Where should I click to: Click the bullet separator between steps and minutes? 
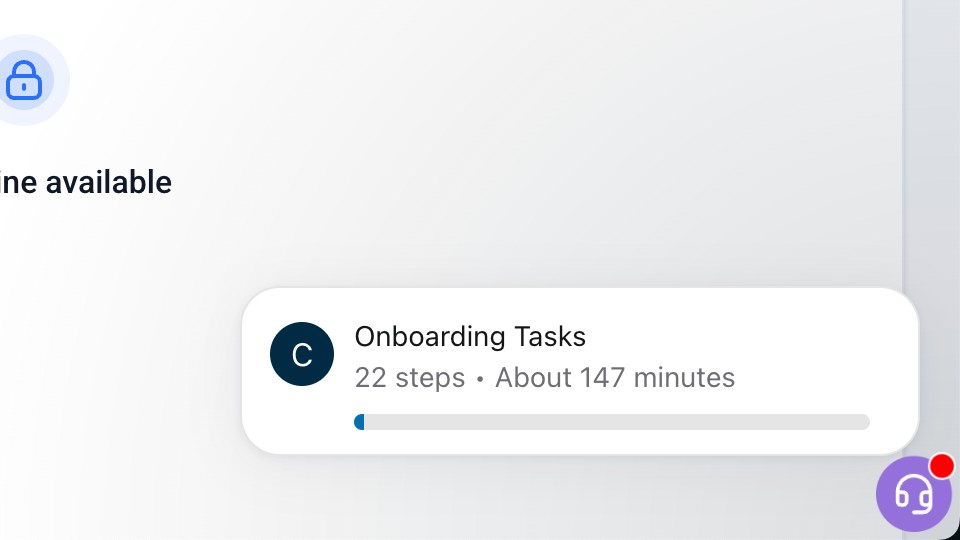480,379
